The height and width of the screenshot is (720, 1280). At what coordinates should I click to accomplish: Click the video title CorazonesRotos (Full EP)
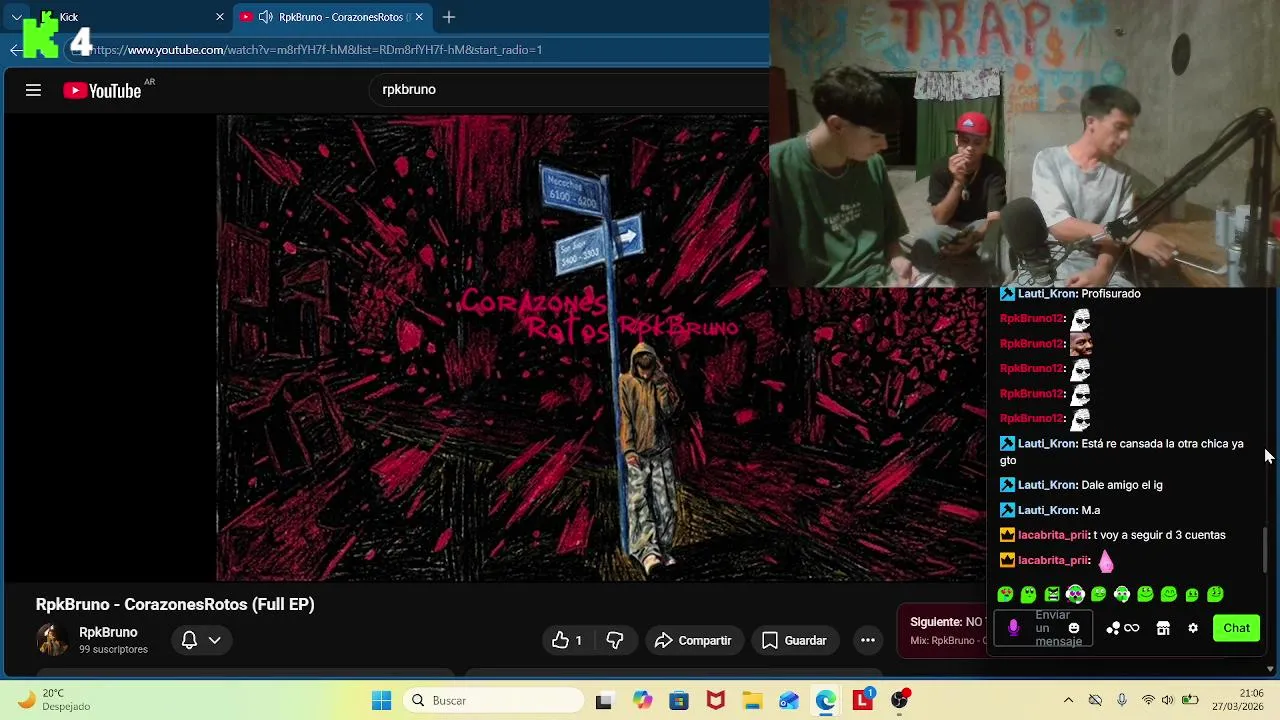[175, 604]
